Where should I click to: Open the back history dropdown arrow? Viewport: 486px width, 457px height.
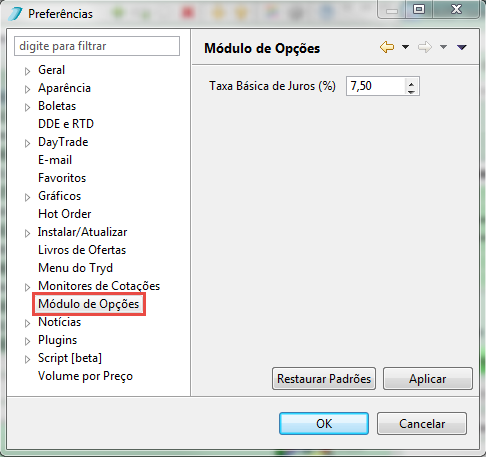pyautogui.click(x=405, y=47)
